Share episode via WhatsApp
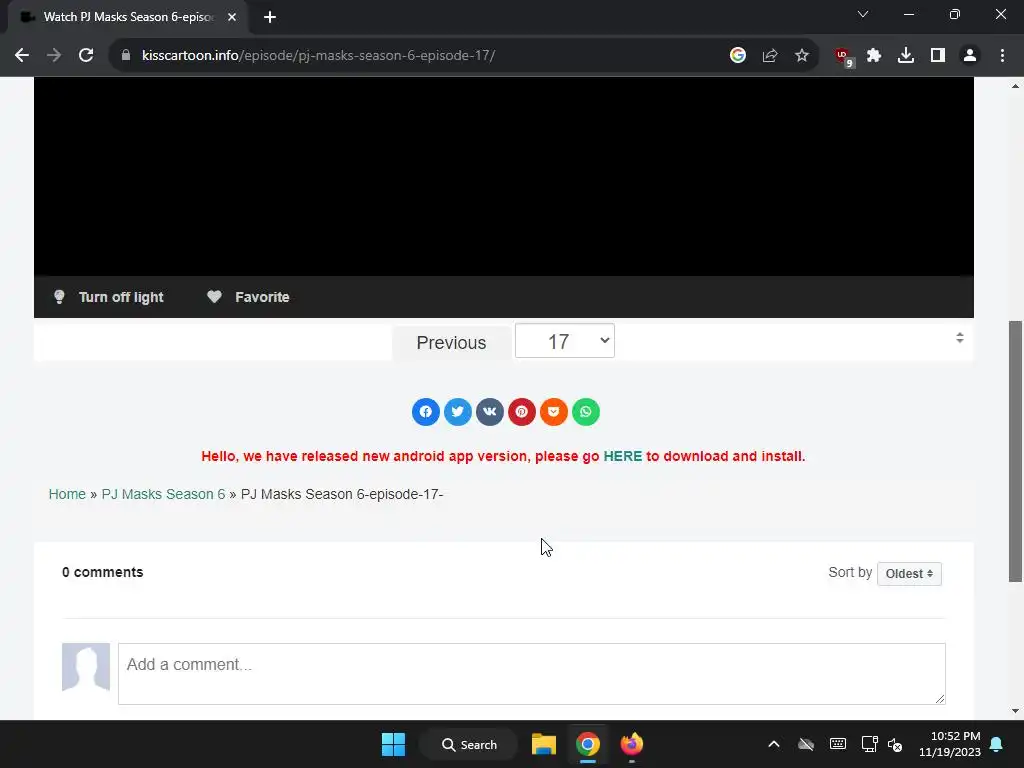The height and width of the screenshot is (768, 1024). (586, 412)
